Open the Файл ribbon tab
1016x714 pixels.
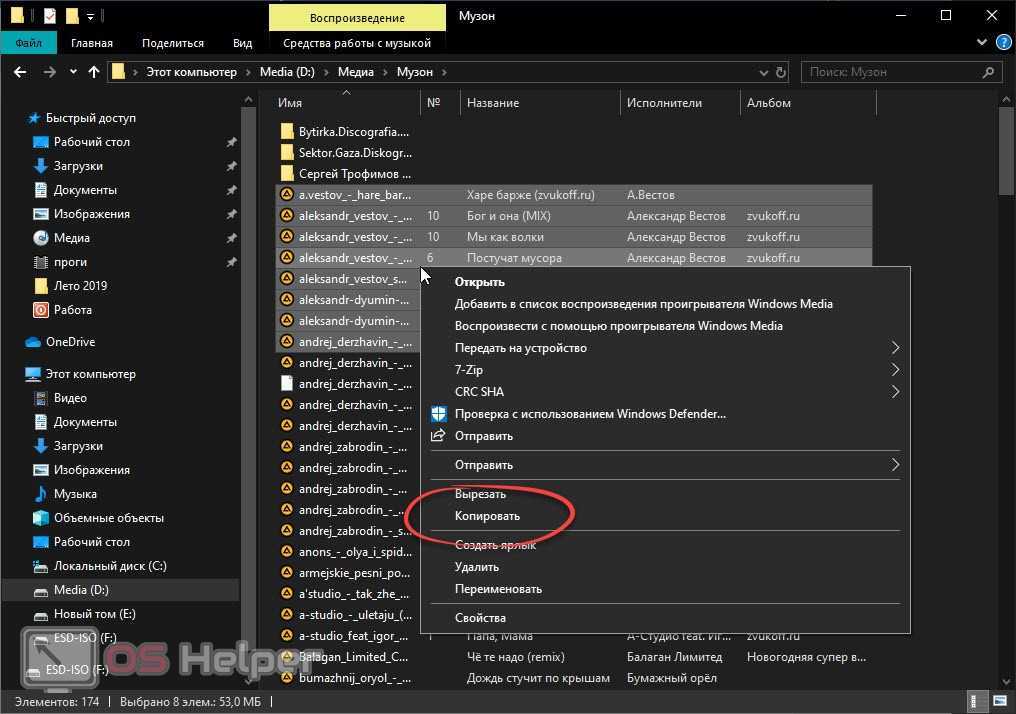coord(28,43)
